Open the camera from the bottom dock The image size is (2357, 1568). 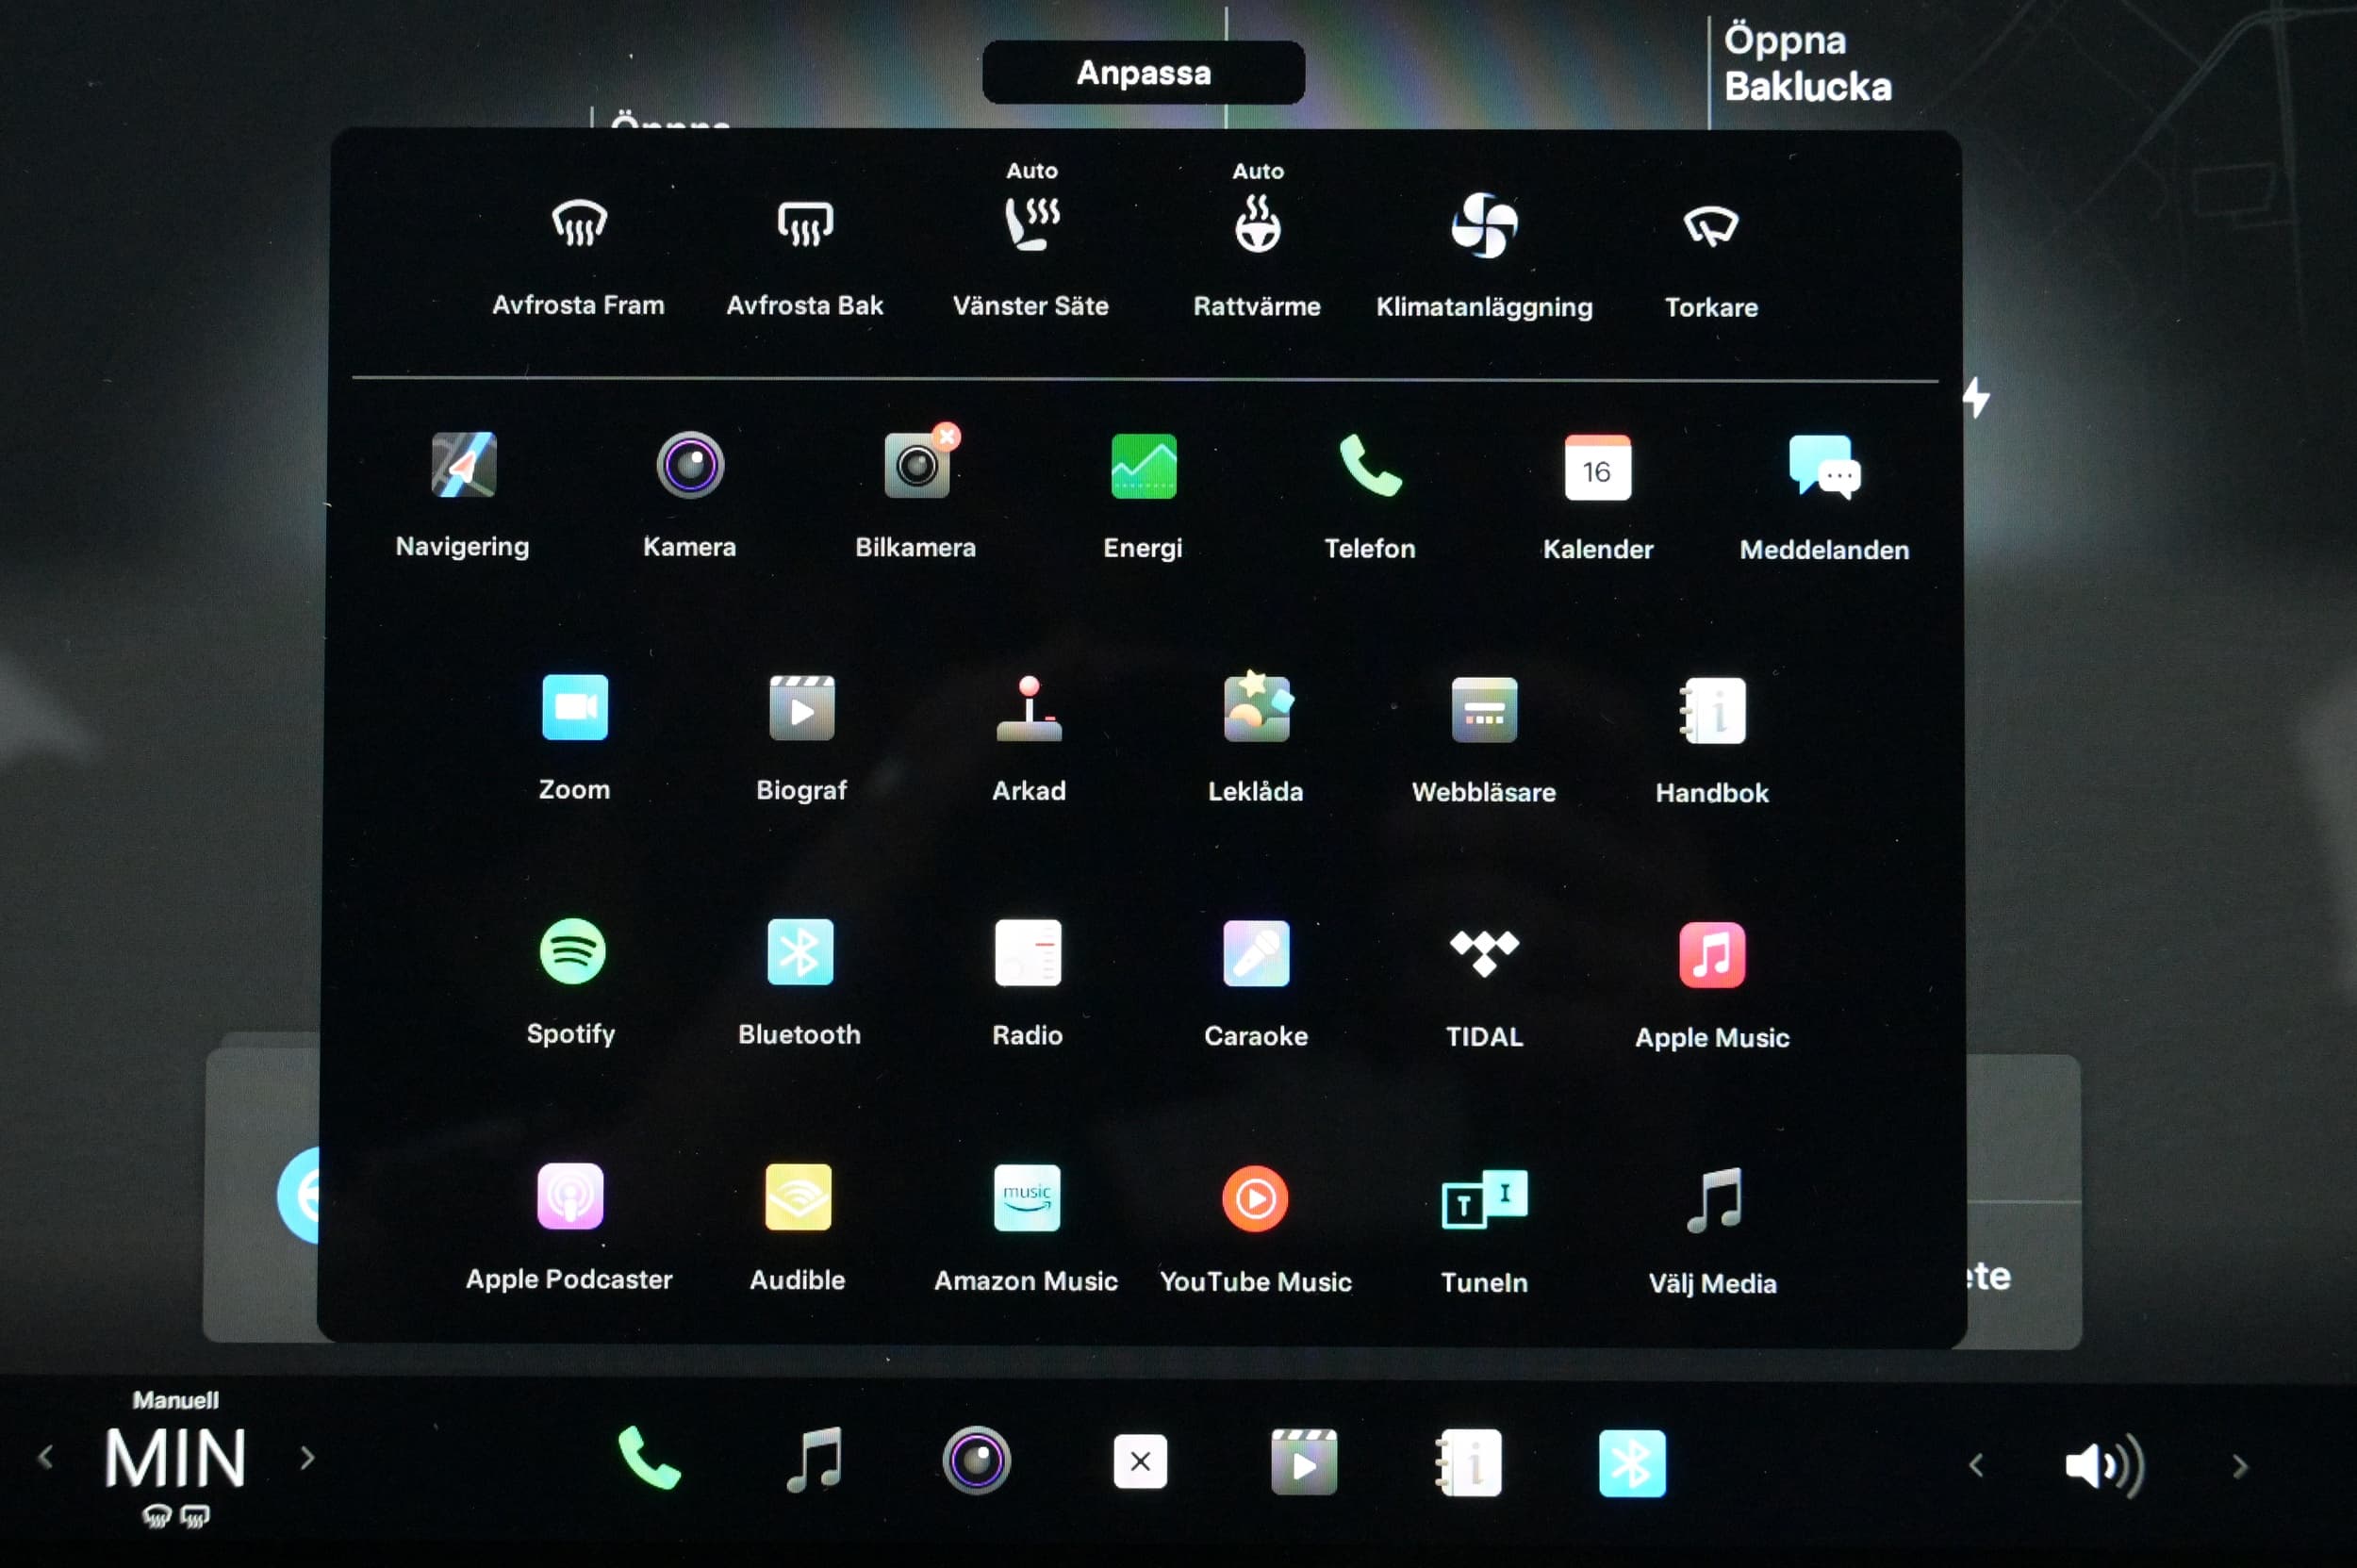pos(977,1460)
